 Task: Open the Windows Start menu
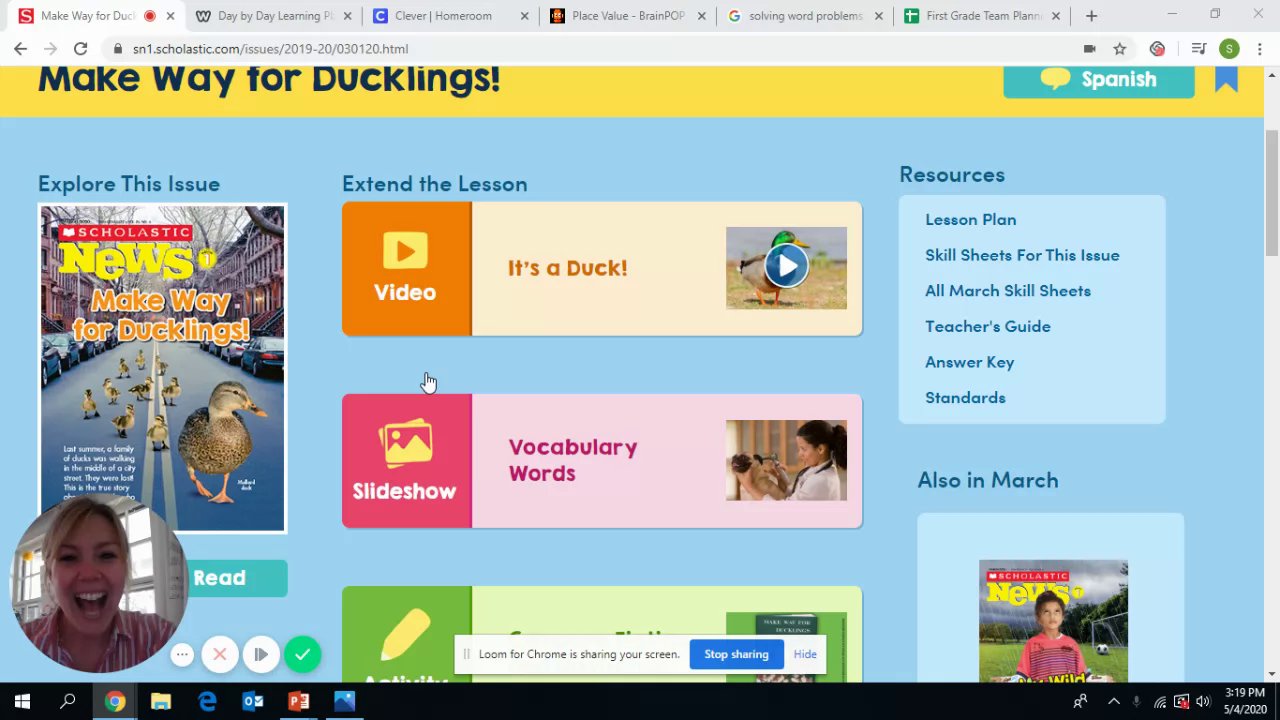22,702
